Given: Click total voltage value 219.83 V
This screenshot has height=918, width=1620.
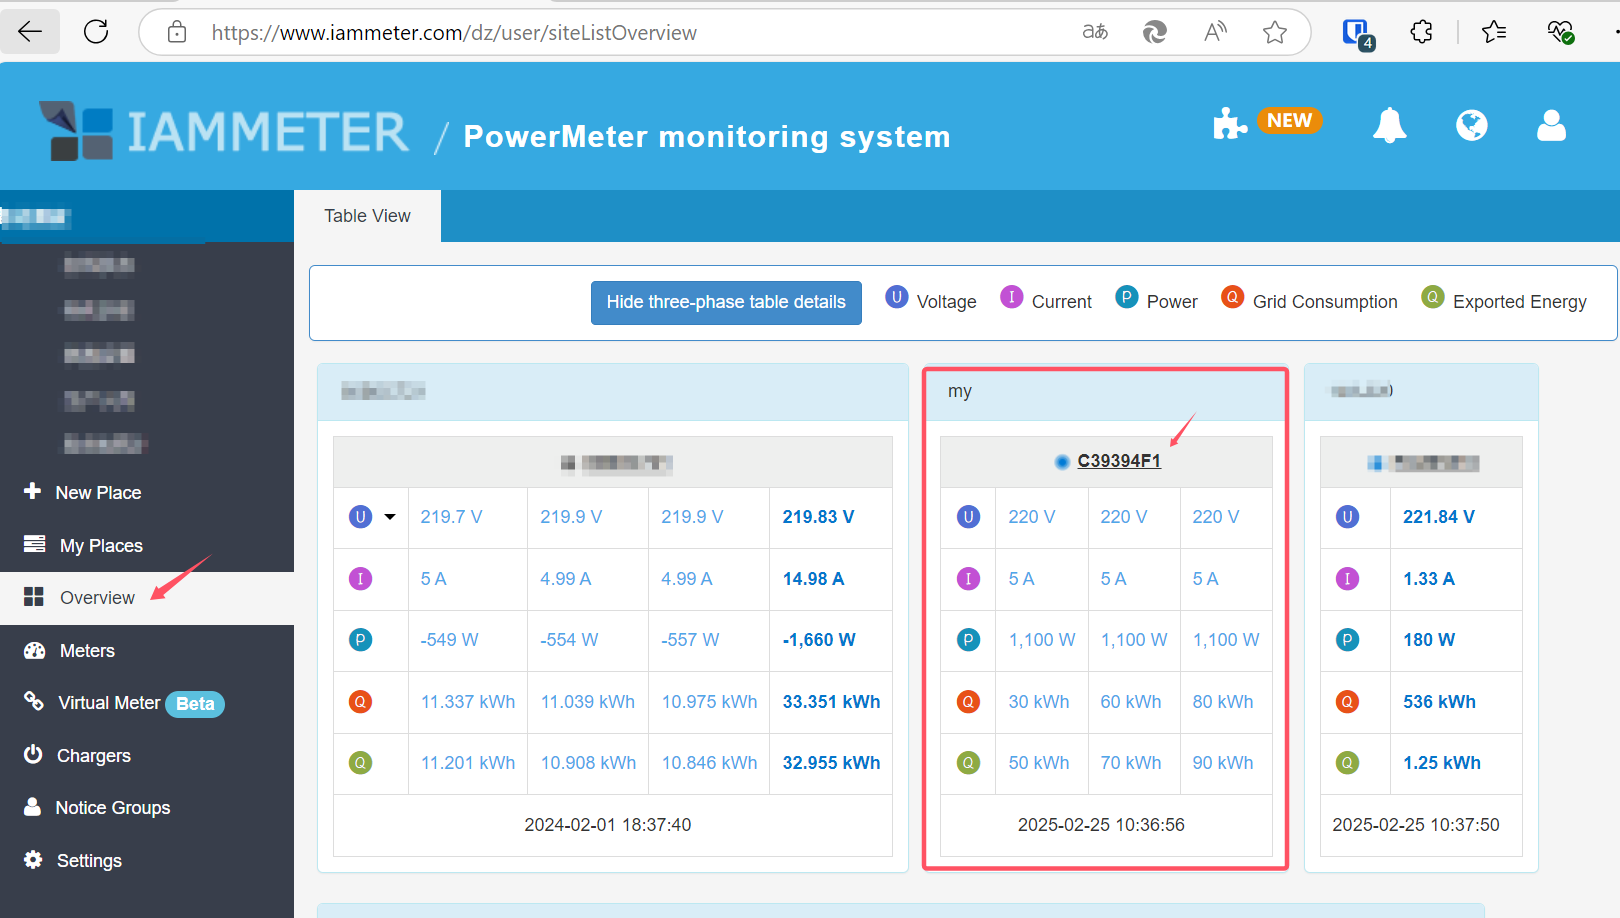Looking at the screenshot, I should pos(818,517).
